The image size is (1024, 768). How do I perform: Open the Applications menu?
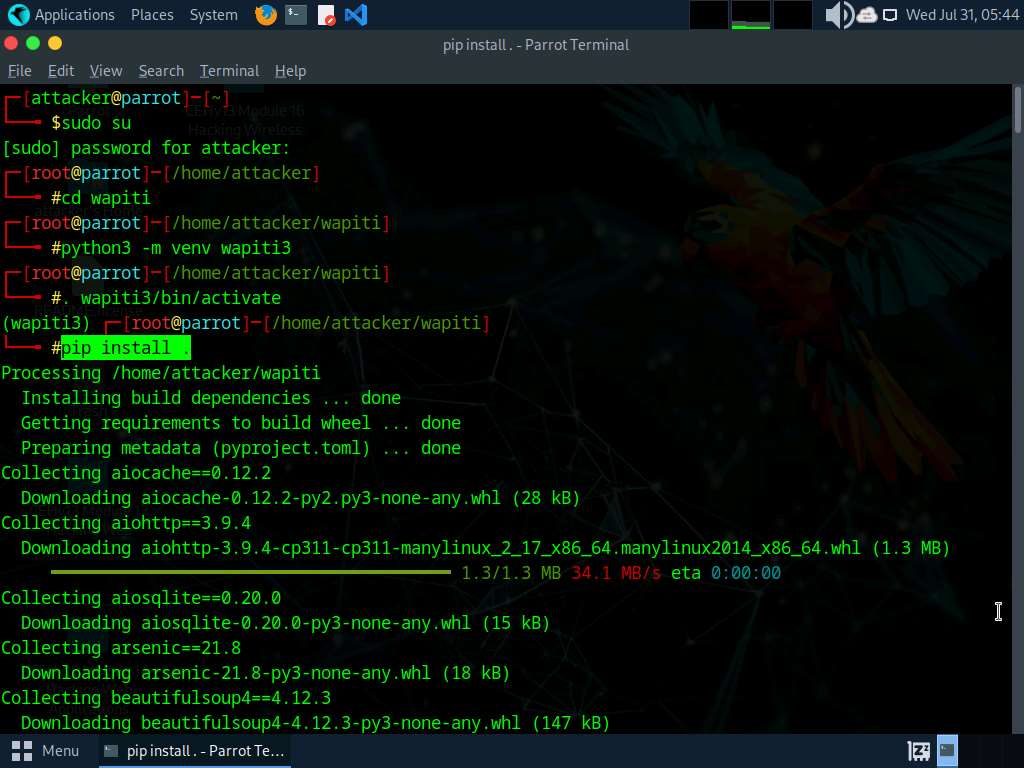pyautogui.click(x=74, y=15)
